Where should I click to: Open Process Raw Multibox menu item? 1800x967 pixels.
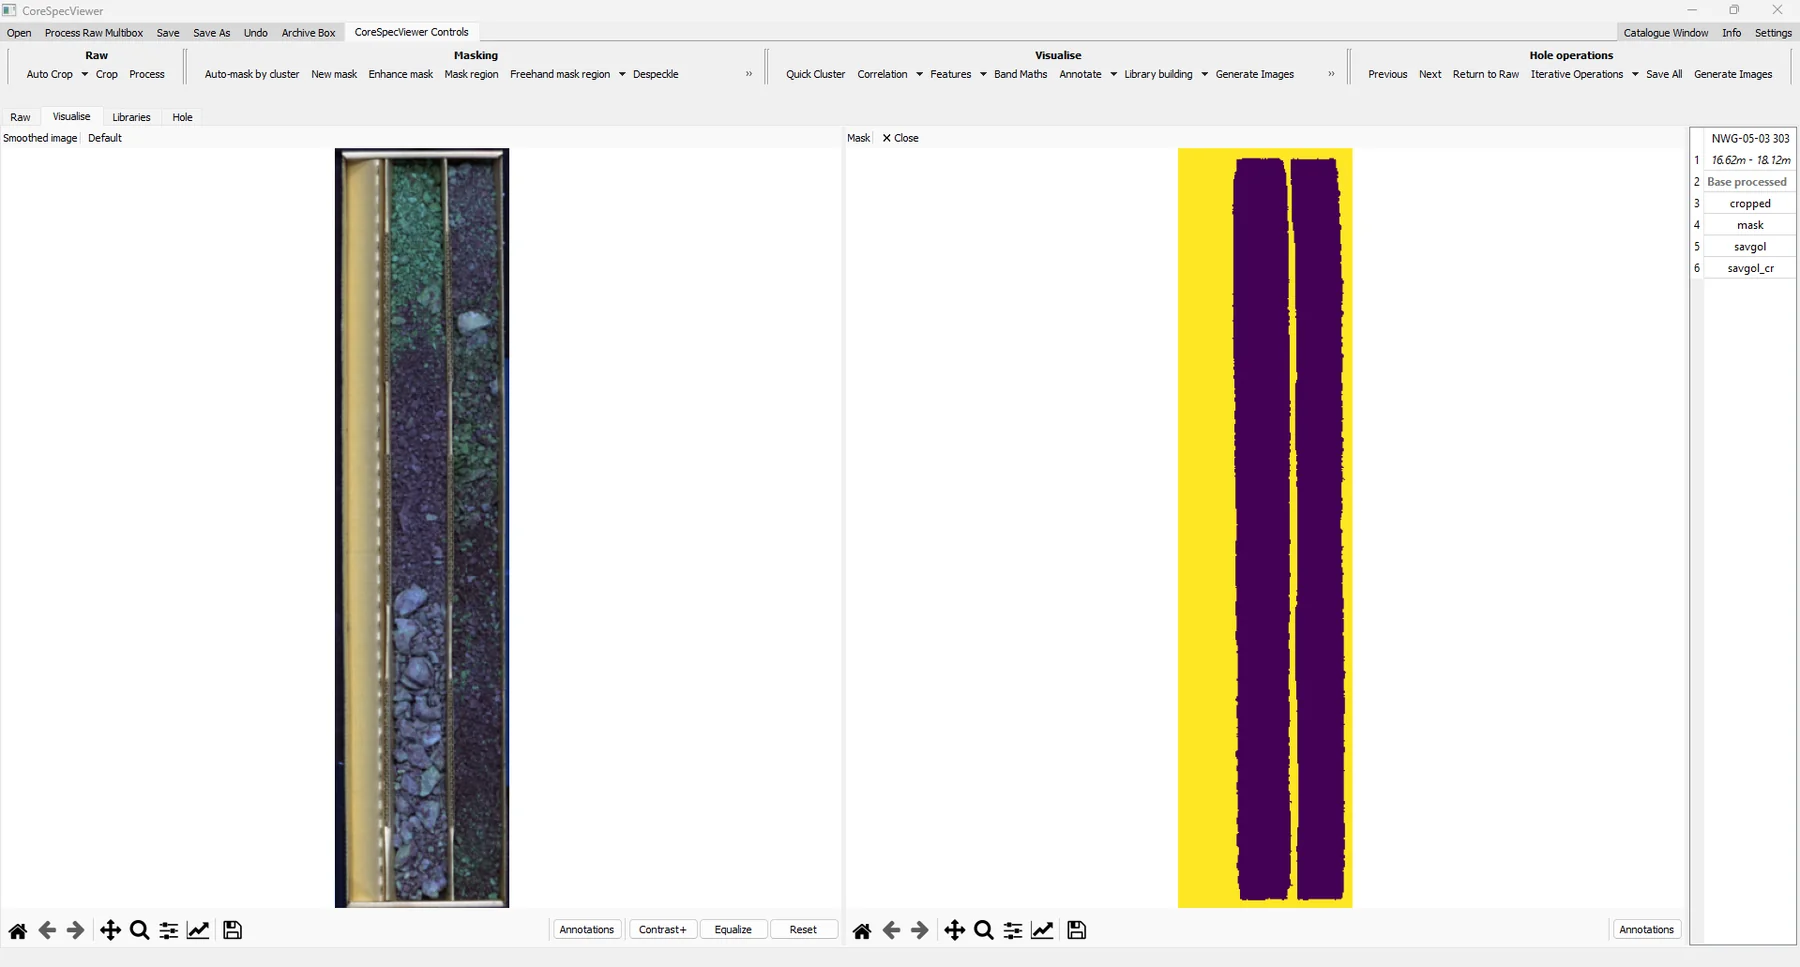click(94, 33)
